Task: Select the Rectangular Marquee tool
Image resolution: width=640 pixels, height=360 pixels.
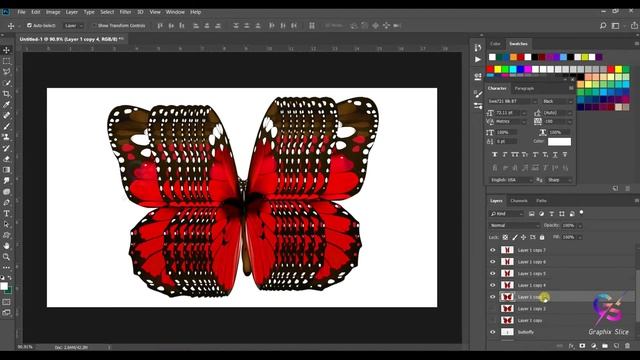Action: [x=7, y=61]
